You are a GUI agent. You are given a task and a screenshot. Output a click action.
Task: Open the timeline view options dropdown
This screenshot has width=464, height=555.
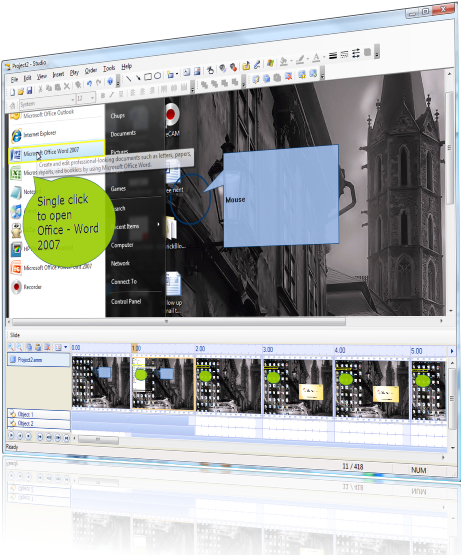[x=65, y=347]
